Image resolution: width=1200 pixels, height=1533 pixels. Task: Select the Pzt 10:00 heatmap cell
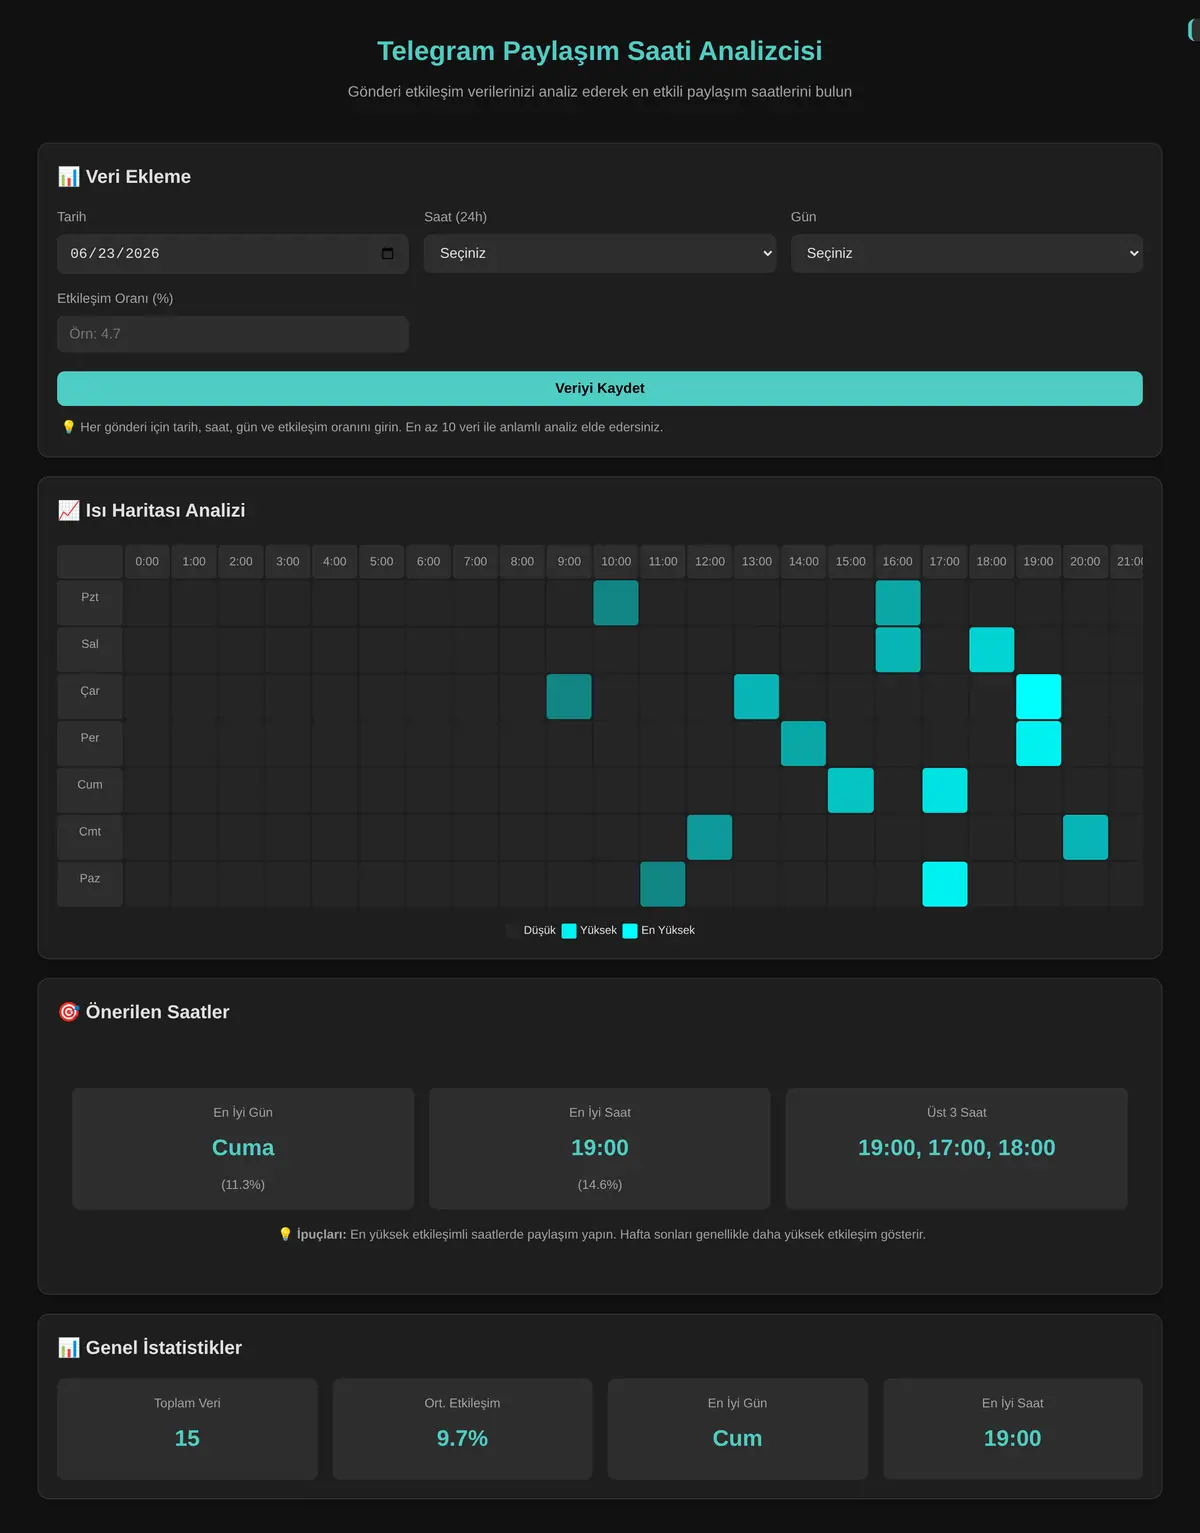pos(616,603)
